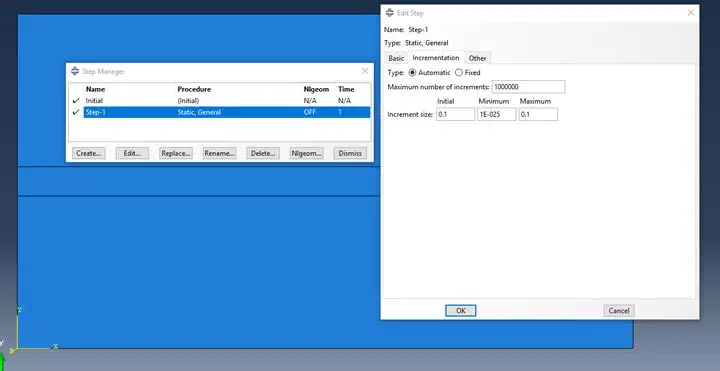Click the Nlgeom column header

[316, 89]
